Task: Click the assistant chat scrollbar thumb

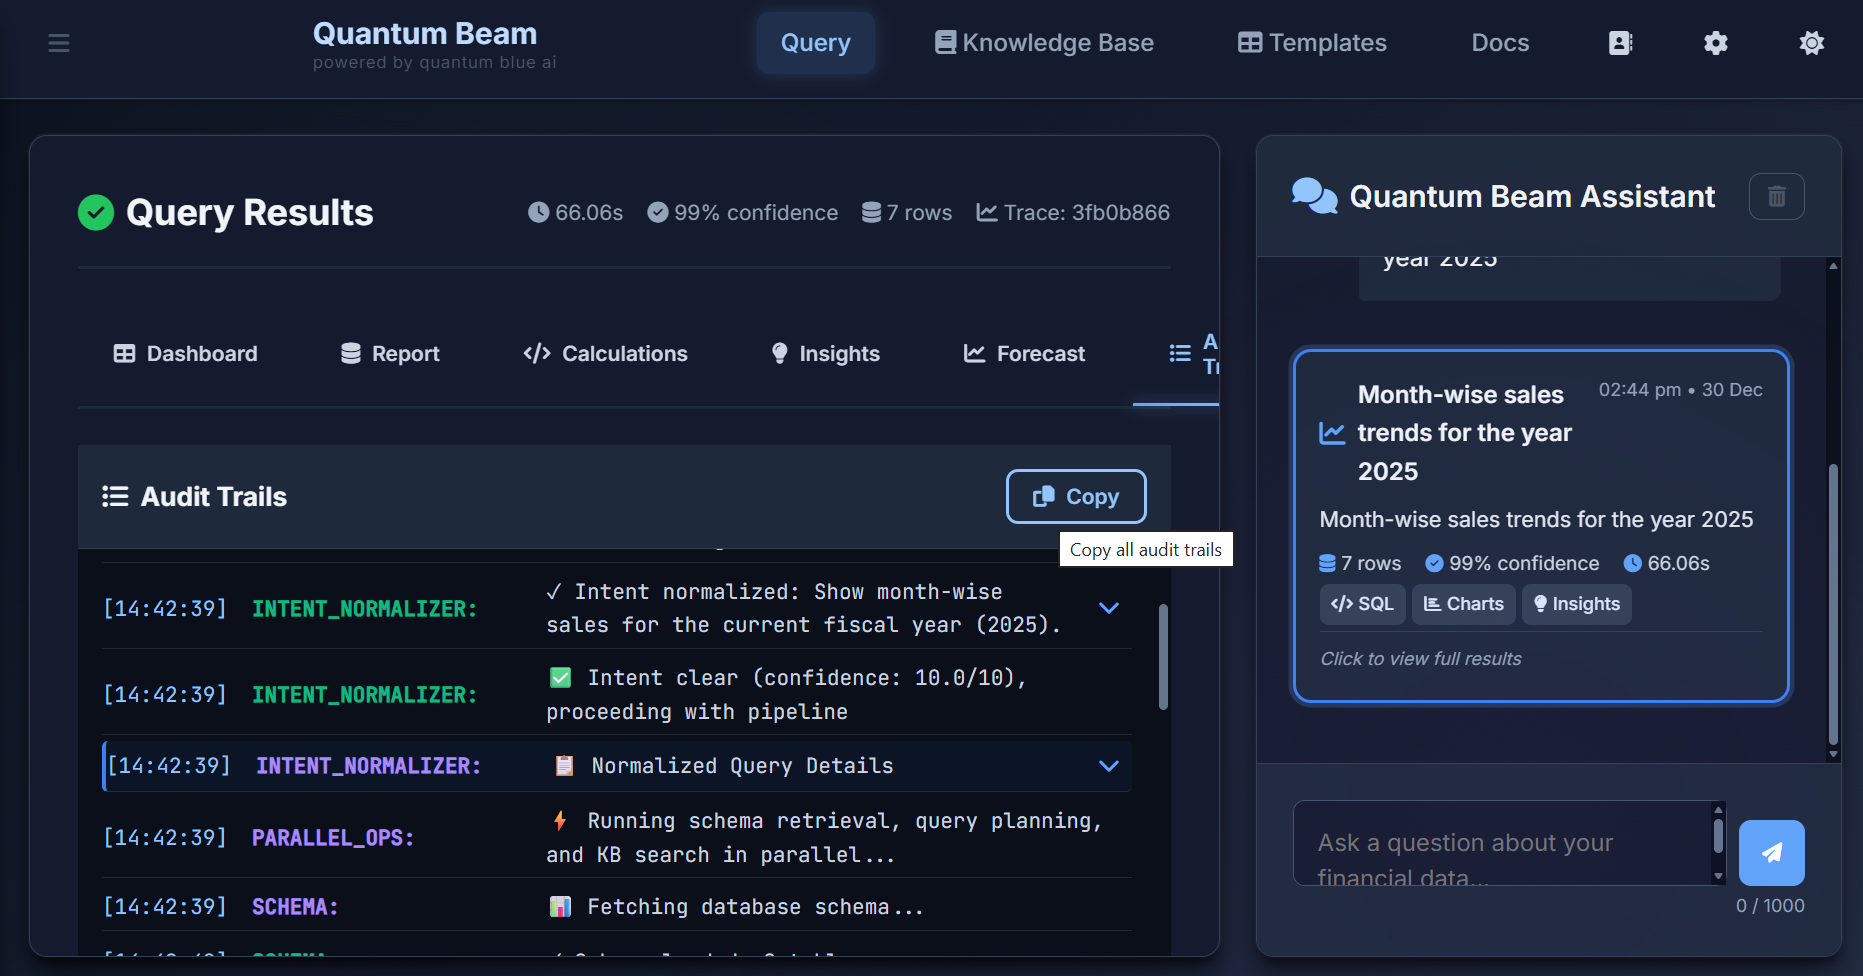Action: 1833,605
